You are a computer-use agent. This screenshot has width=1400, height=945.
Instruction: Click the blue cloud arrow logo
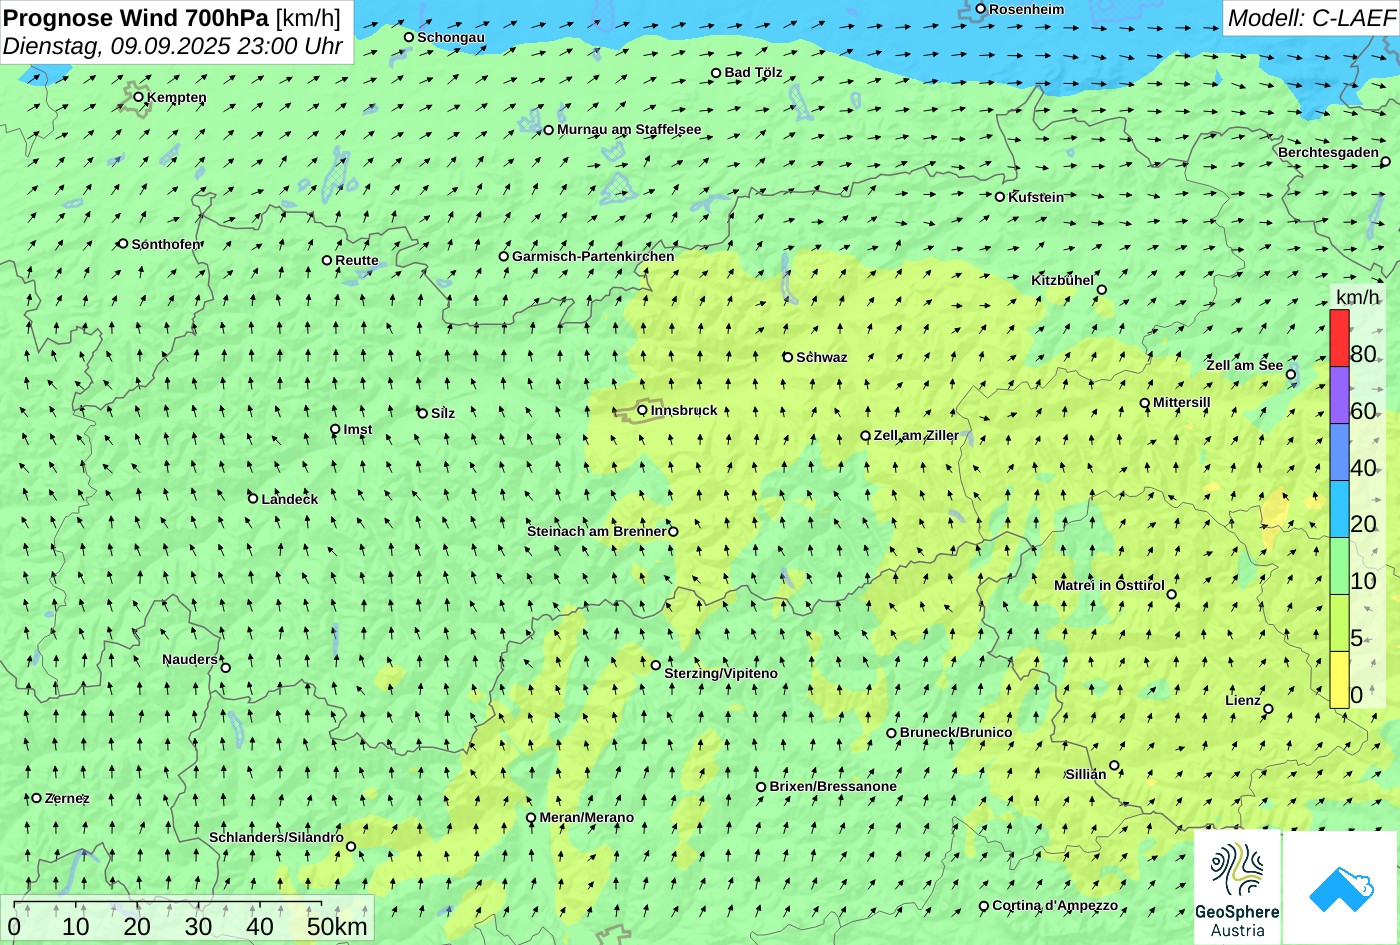click(x=1340, y=888)
